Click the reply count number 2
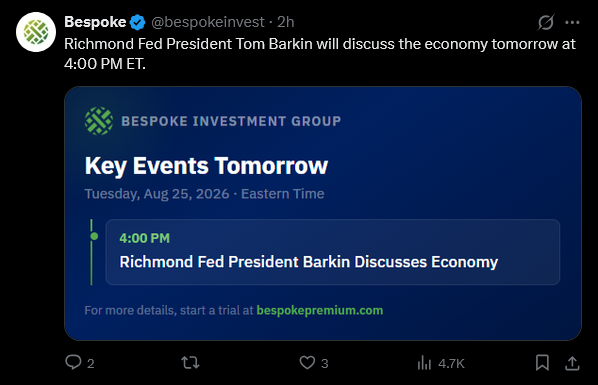Screen dimensions: 598x385 point(90,364)
